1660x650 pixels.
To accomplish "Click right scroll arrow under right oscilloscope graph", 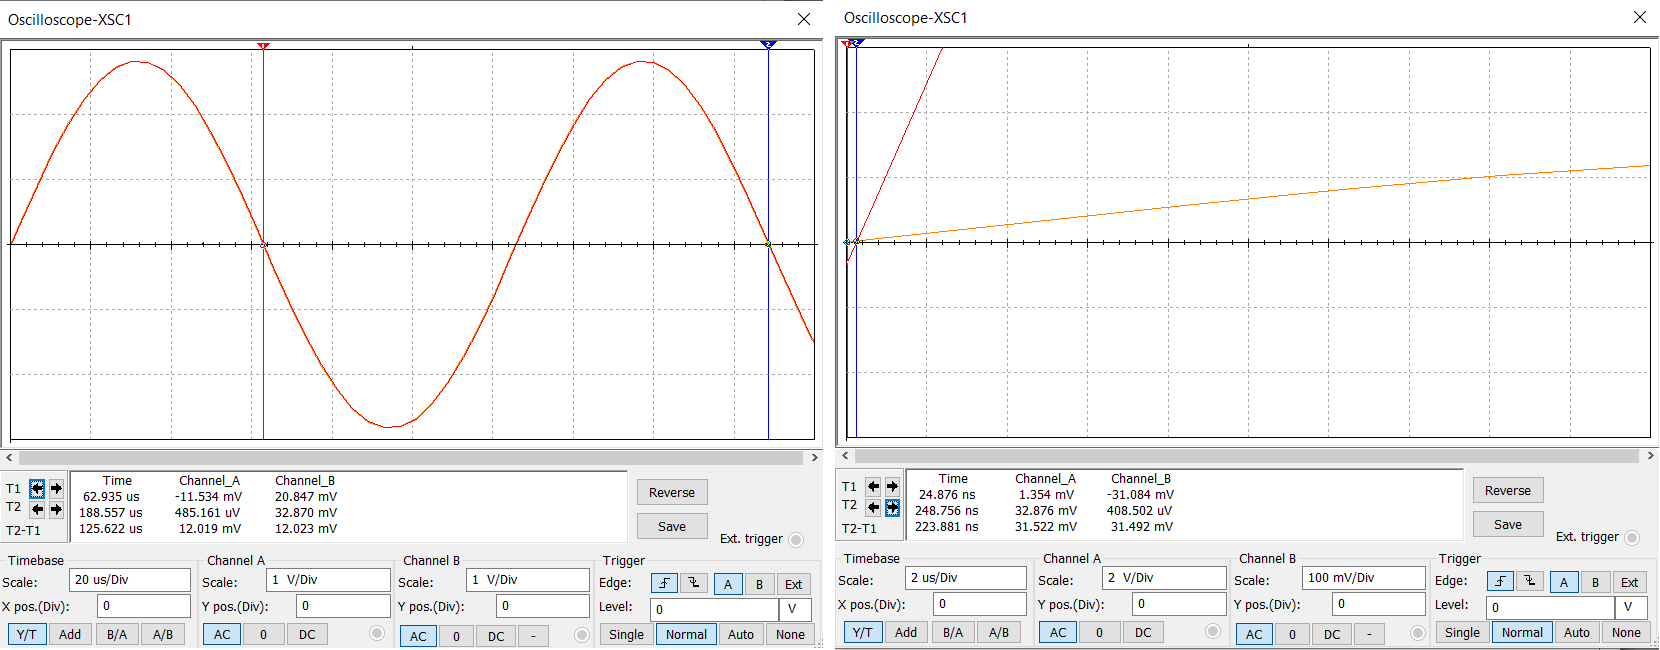I will [x=1650, y=455].
